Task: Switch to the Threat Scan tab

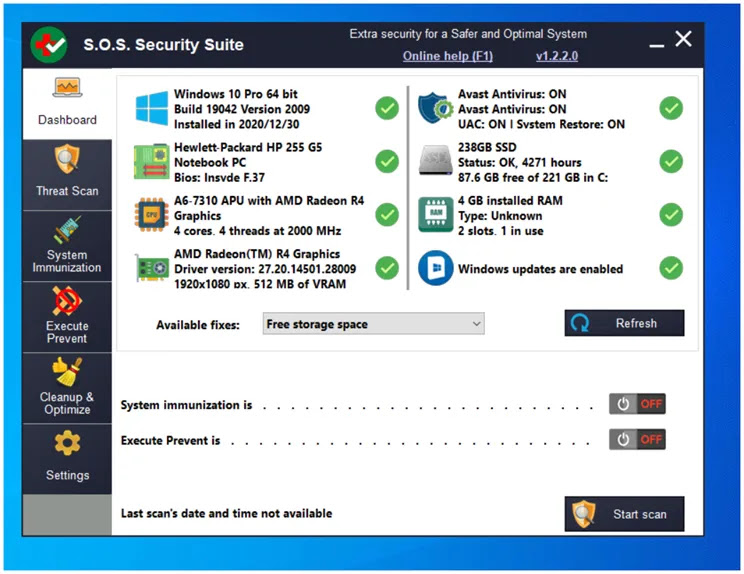Action: (x=67, y=175)
